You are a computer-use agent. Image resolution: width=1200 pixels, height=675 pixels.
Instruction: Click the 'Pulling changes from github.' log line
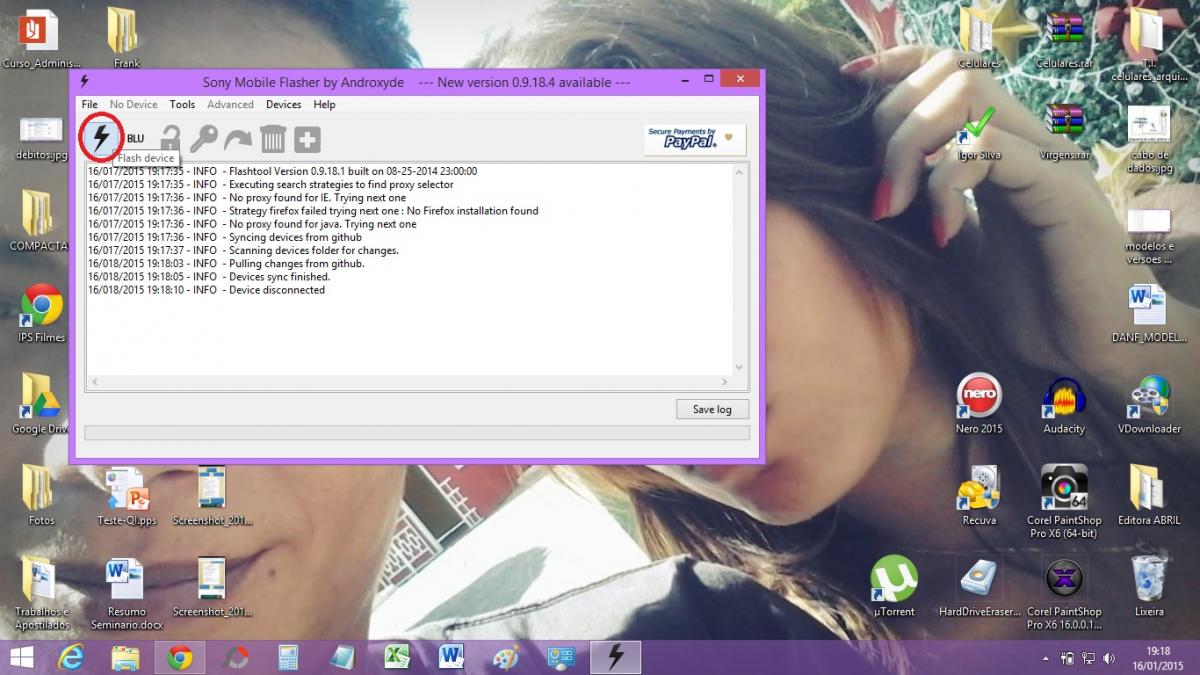226,264
